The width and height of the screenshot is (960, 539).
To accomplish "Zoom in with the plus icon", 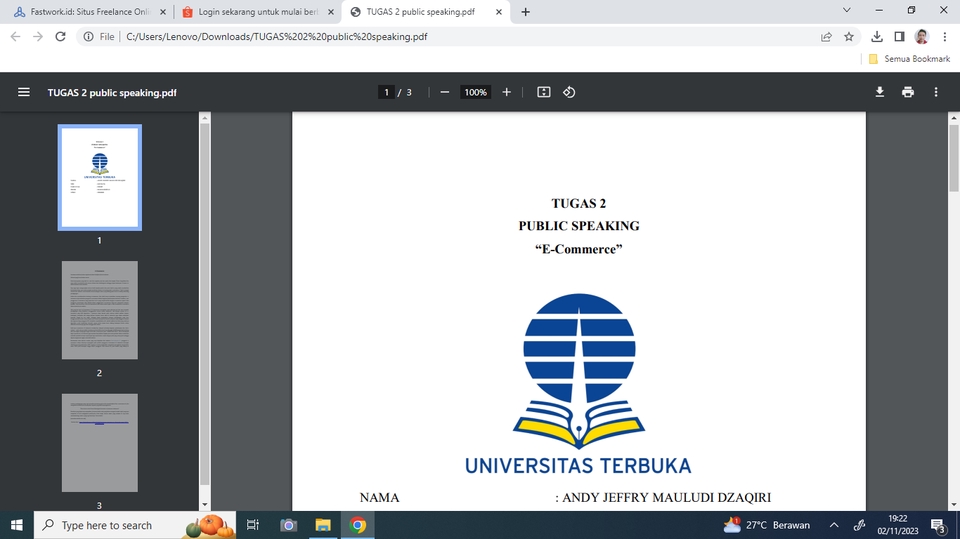I will coord(506,92).
